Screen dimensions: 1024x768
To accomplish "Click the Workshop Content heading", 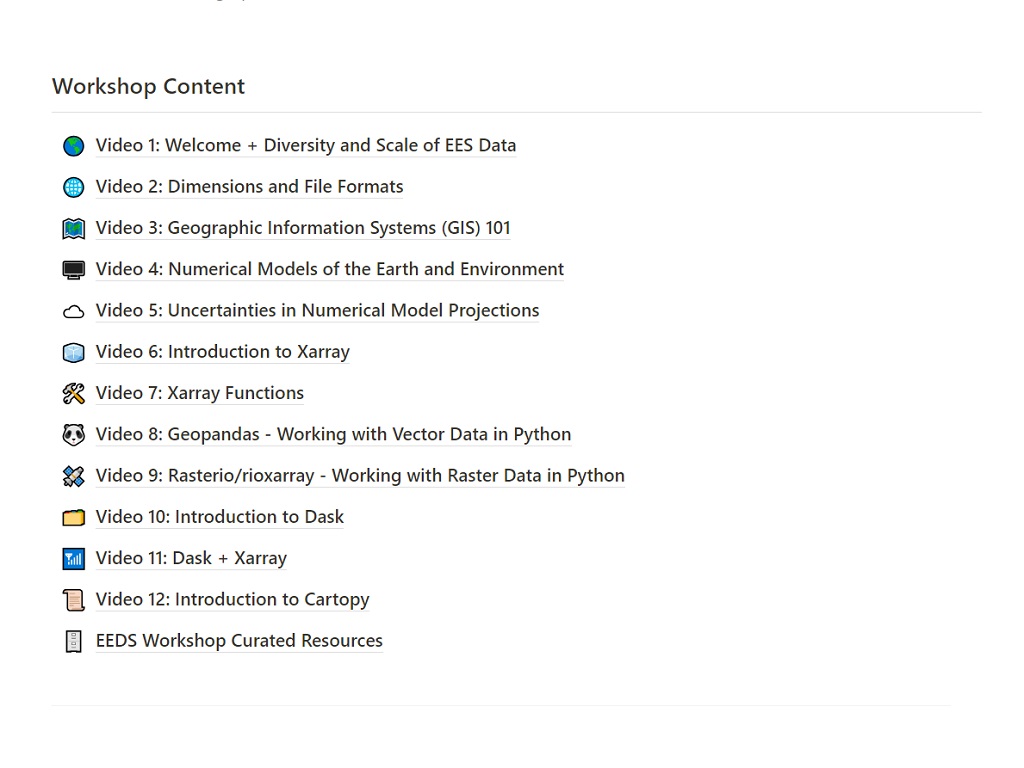I will pos(148,86).
